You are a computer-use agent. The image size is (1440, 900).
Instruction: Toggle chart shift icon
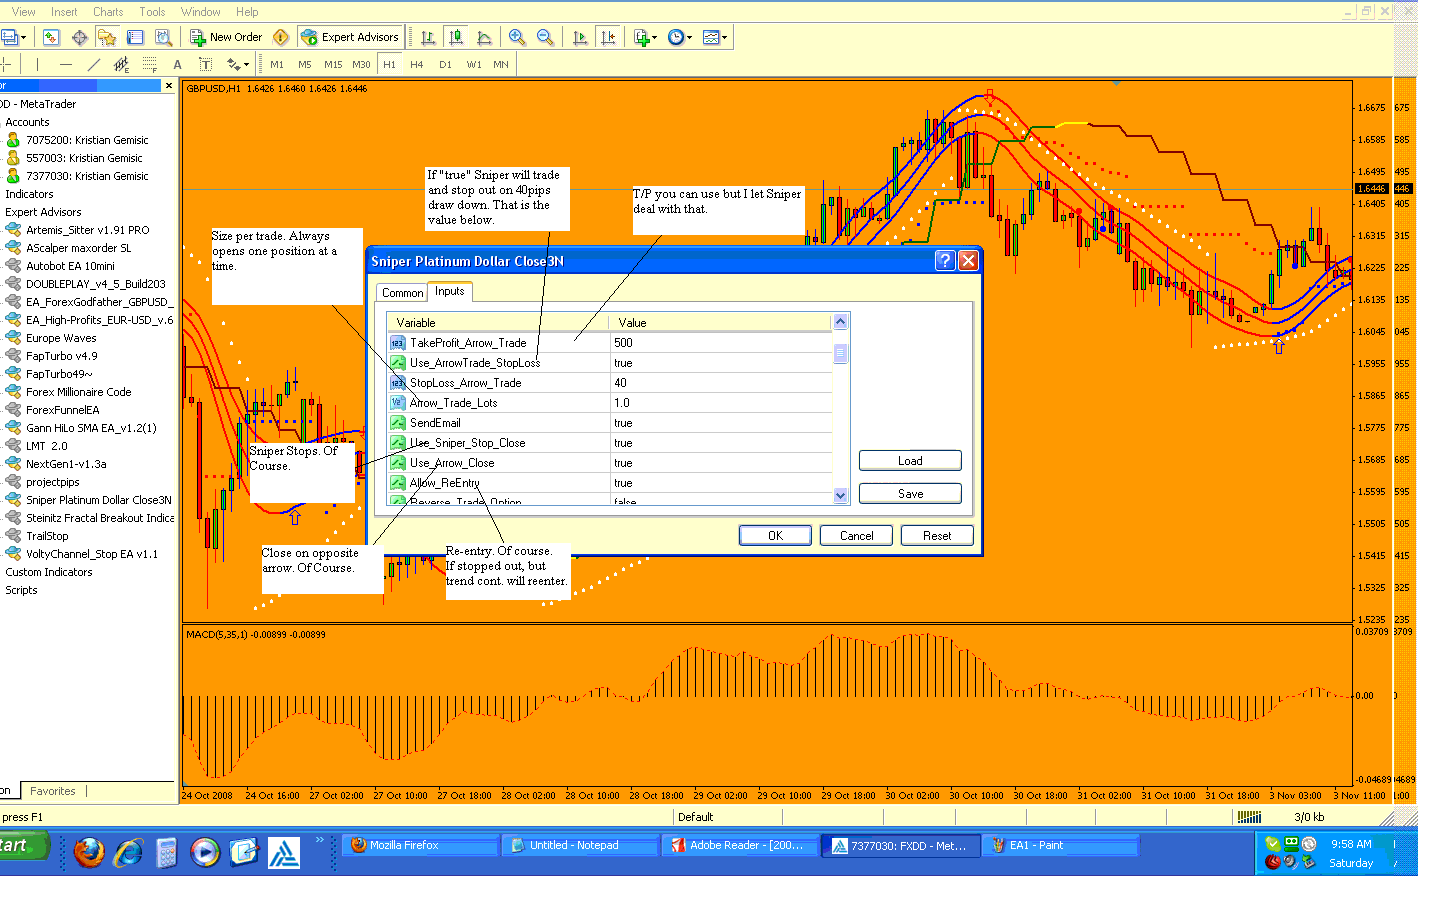[608, 37]
